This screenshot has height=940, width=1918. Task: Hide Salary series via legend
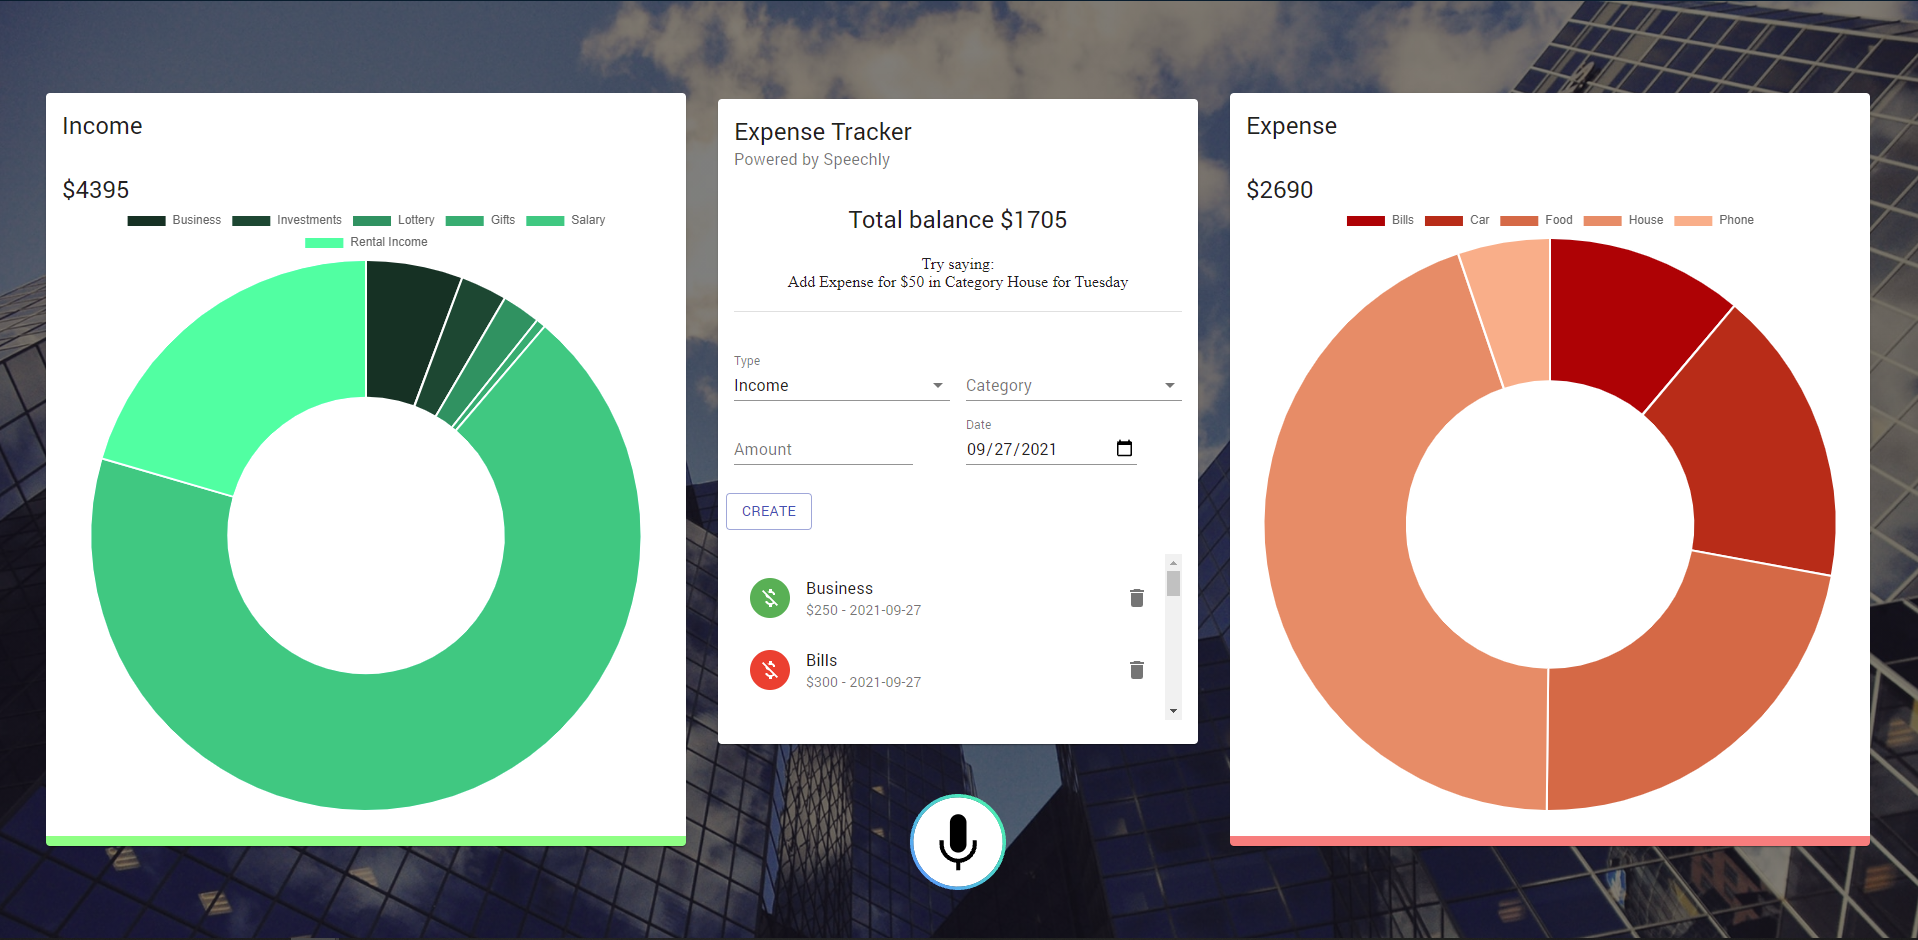point(566,220)
